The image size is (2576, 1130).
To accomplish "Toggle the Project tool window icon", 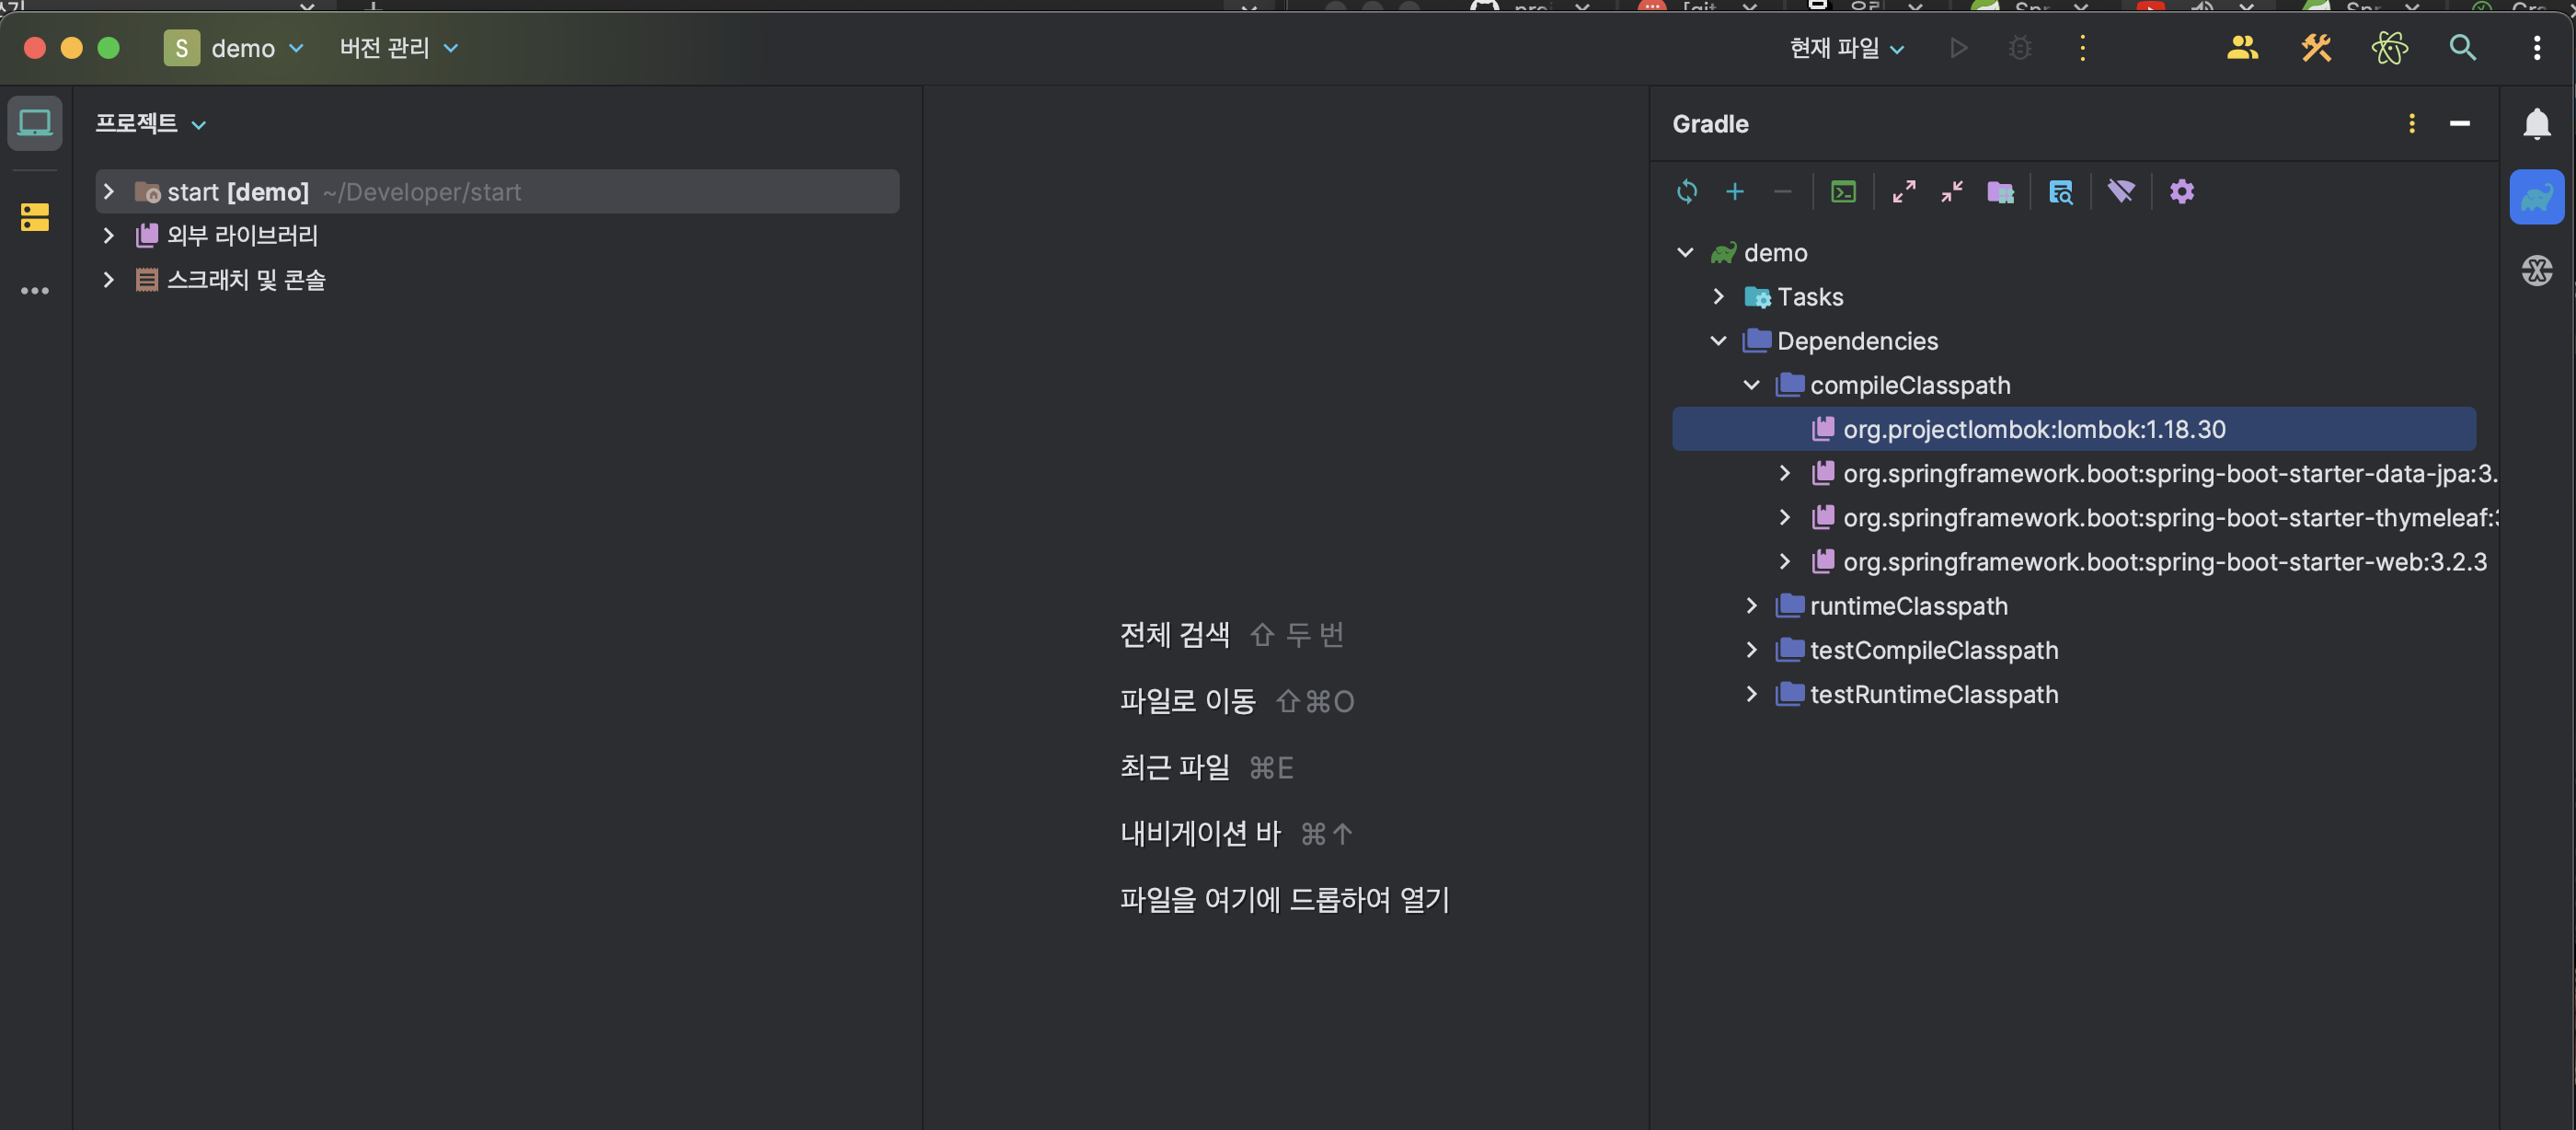I will pyautogui.click(x=35, y=123).
